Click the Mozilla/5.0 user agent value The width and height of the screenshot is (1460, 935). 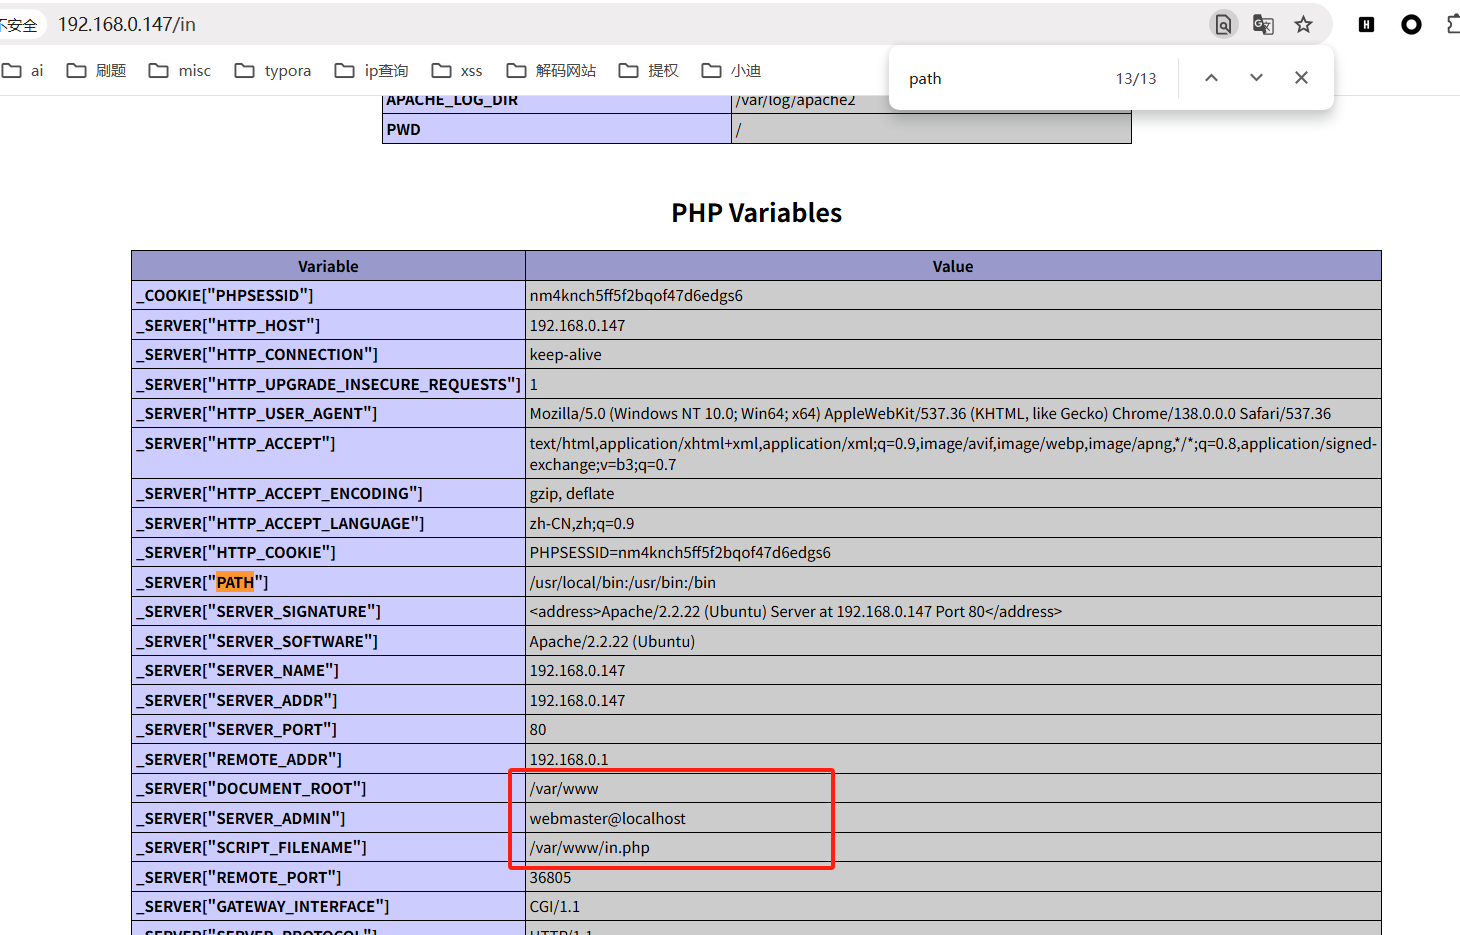[930, 414]
